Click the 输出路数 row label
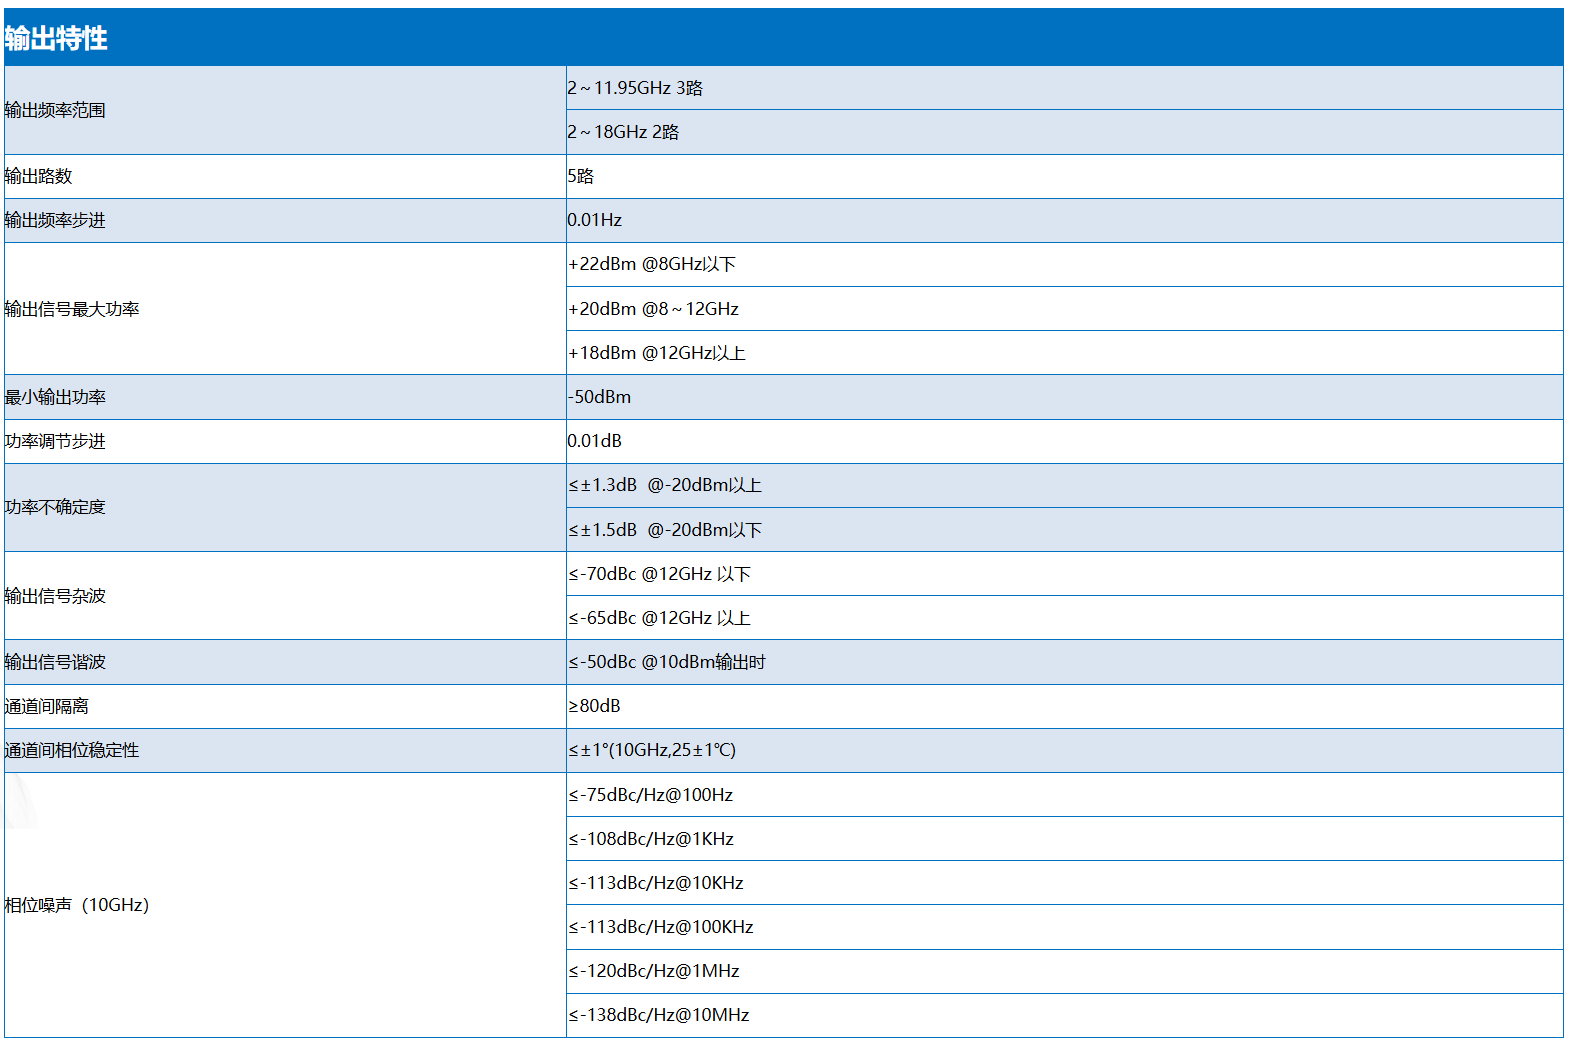 (39, 176)
